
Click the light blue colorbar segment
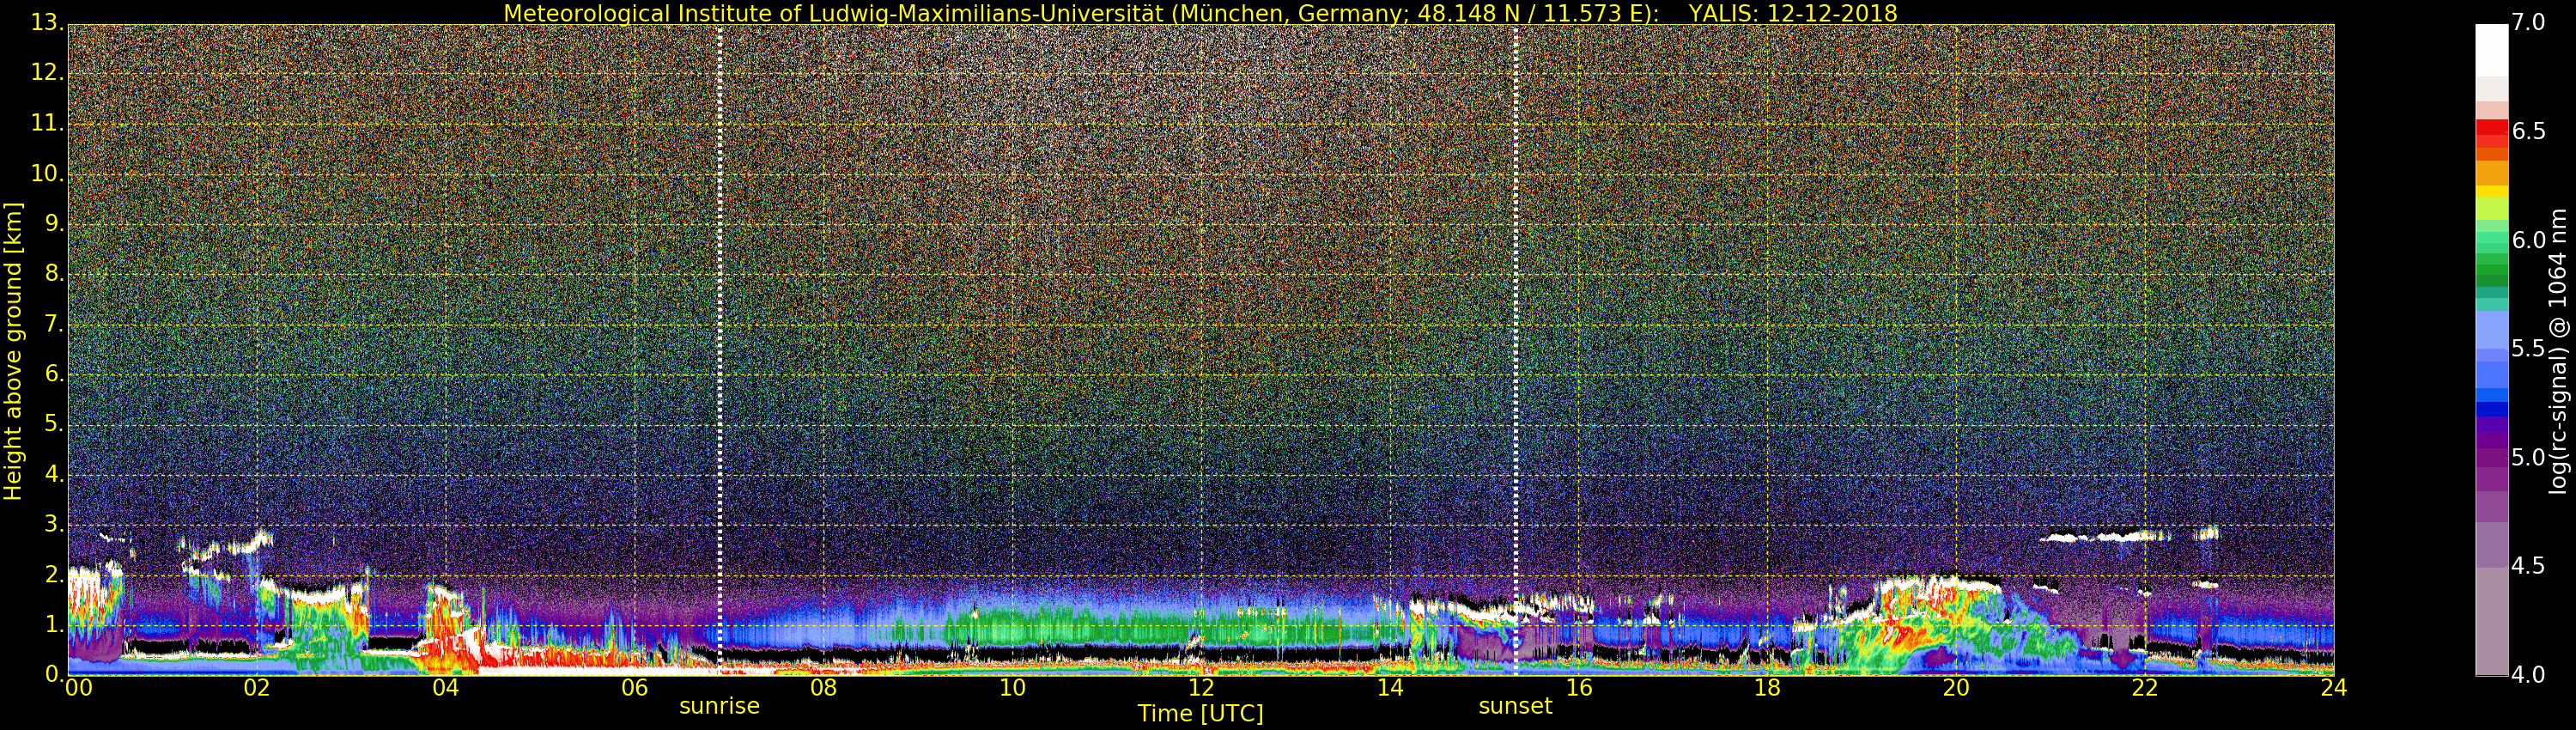[2491, 328]
